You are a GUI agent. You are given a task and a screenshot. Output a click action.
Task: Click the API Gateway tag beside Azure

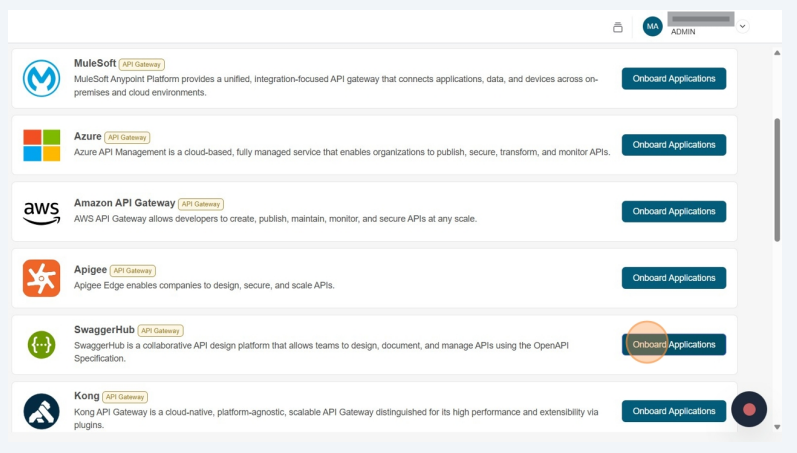pos(127,137)
